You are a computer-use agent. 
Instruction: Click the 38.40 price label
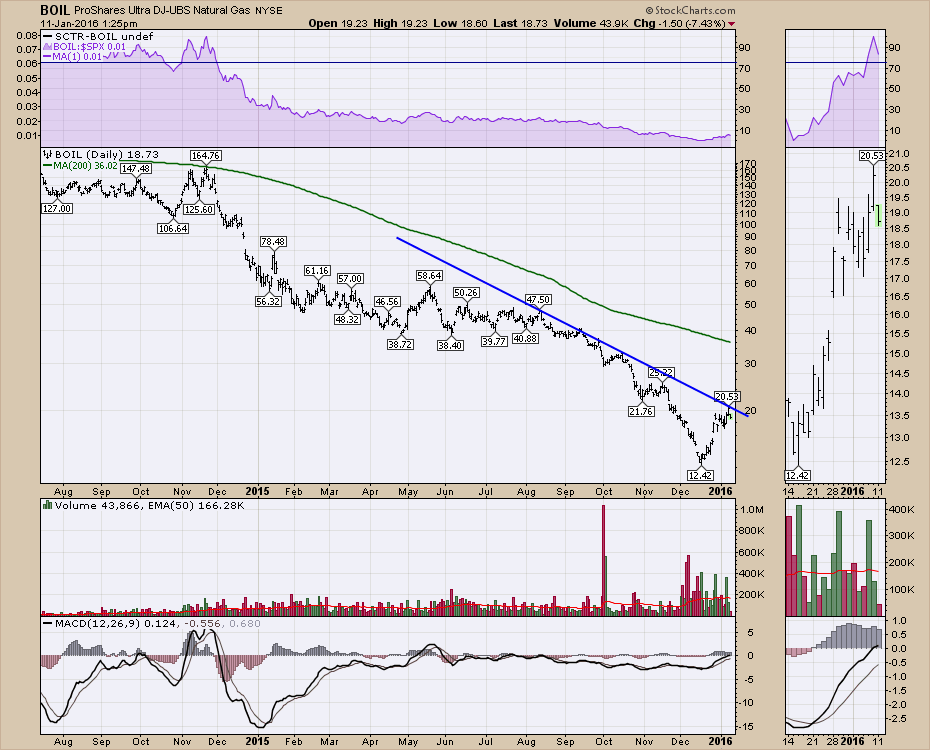(x=450, y=345)
